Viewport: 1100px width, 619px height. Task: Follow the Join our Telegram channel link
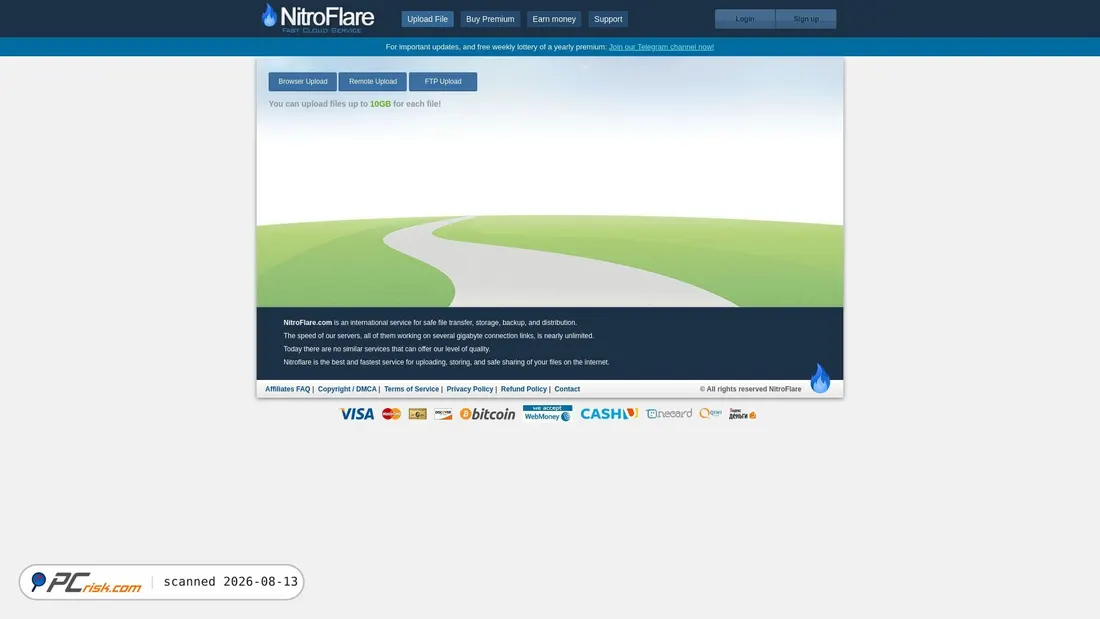pyautogui.click(x=661, y=47)
